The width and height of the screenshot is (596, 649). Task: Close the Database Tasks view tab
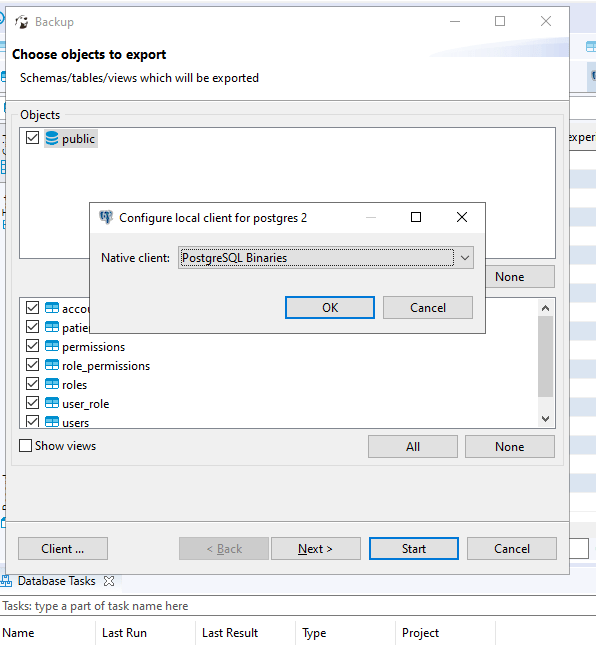click(x=109, y=581)
